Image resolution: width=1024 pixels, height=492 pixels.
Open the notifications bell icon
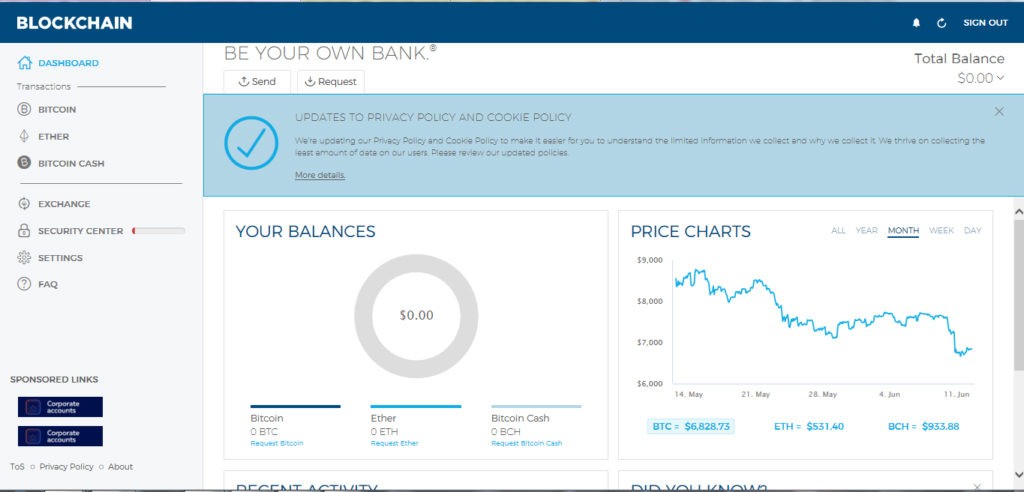click(916, 23)
